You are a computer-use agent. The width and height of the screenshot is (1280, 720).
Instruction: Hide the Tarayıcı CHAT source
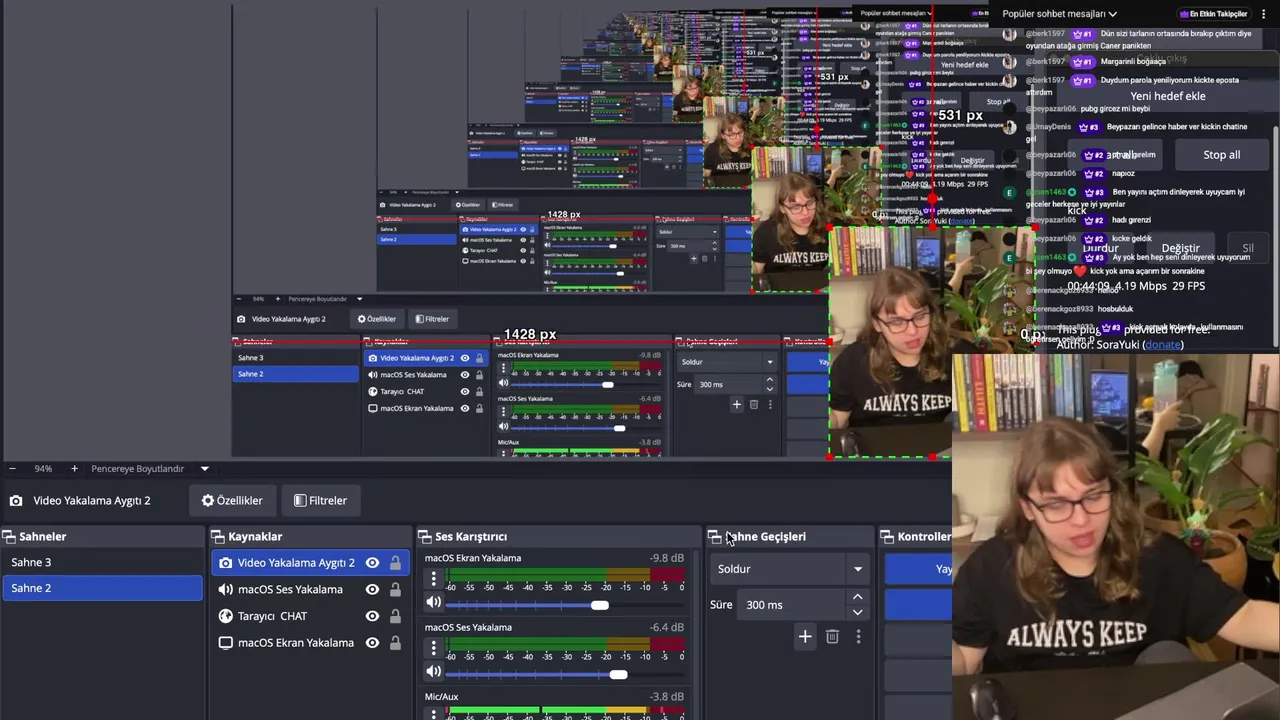click(372, 616)
